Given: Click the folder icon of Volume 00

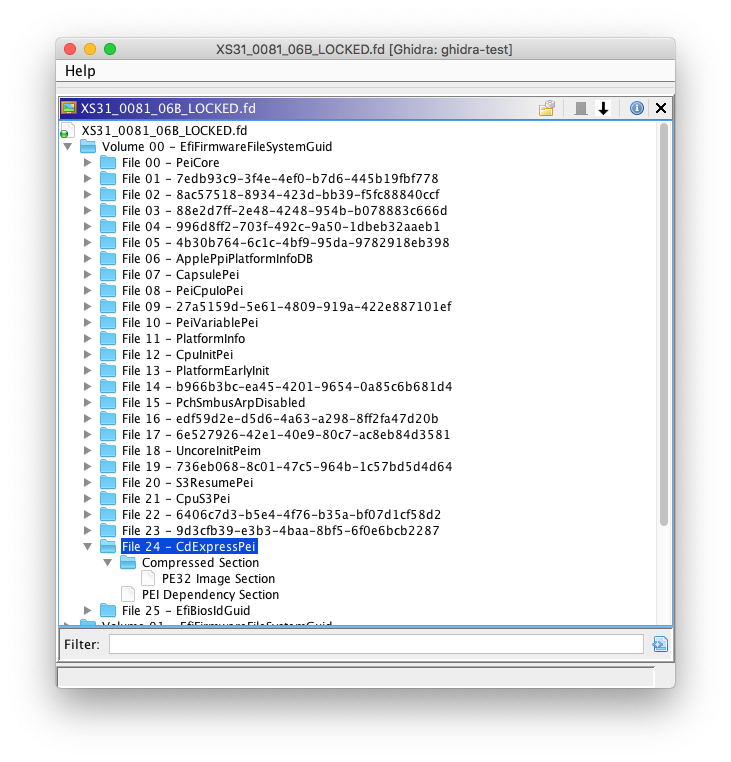Looking at the screenshot, I should click(x=87, y=146).
